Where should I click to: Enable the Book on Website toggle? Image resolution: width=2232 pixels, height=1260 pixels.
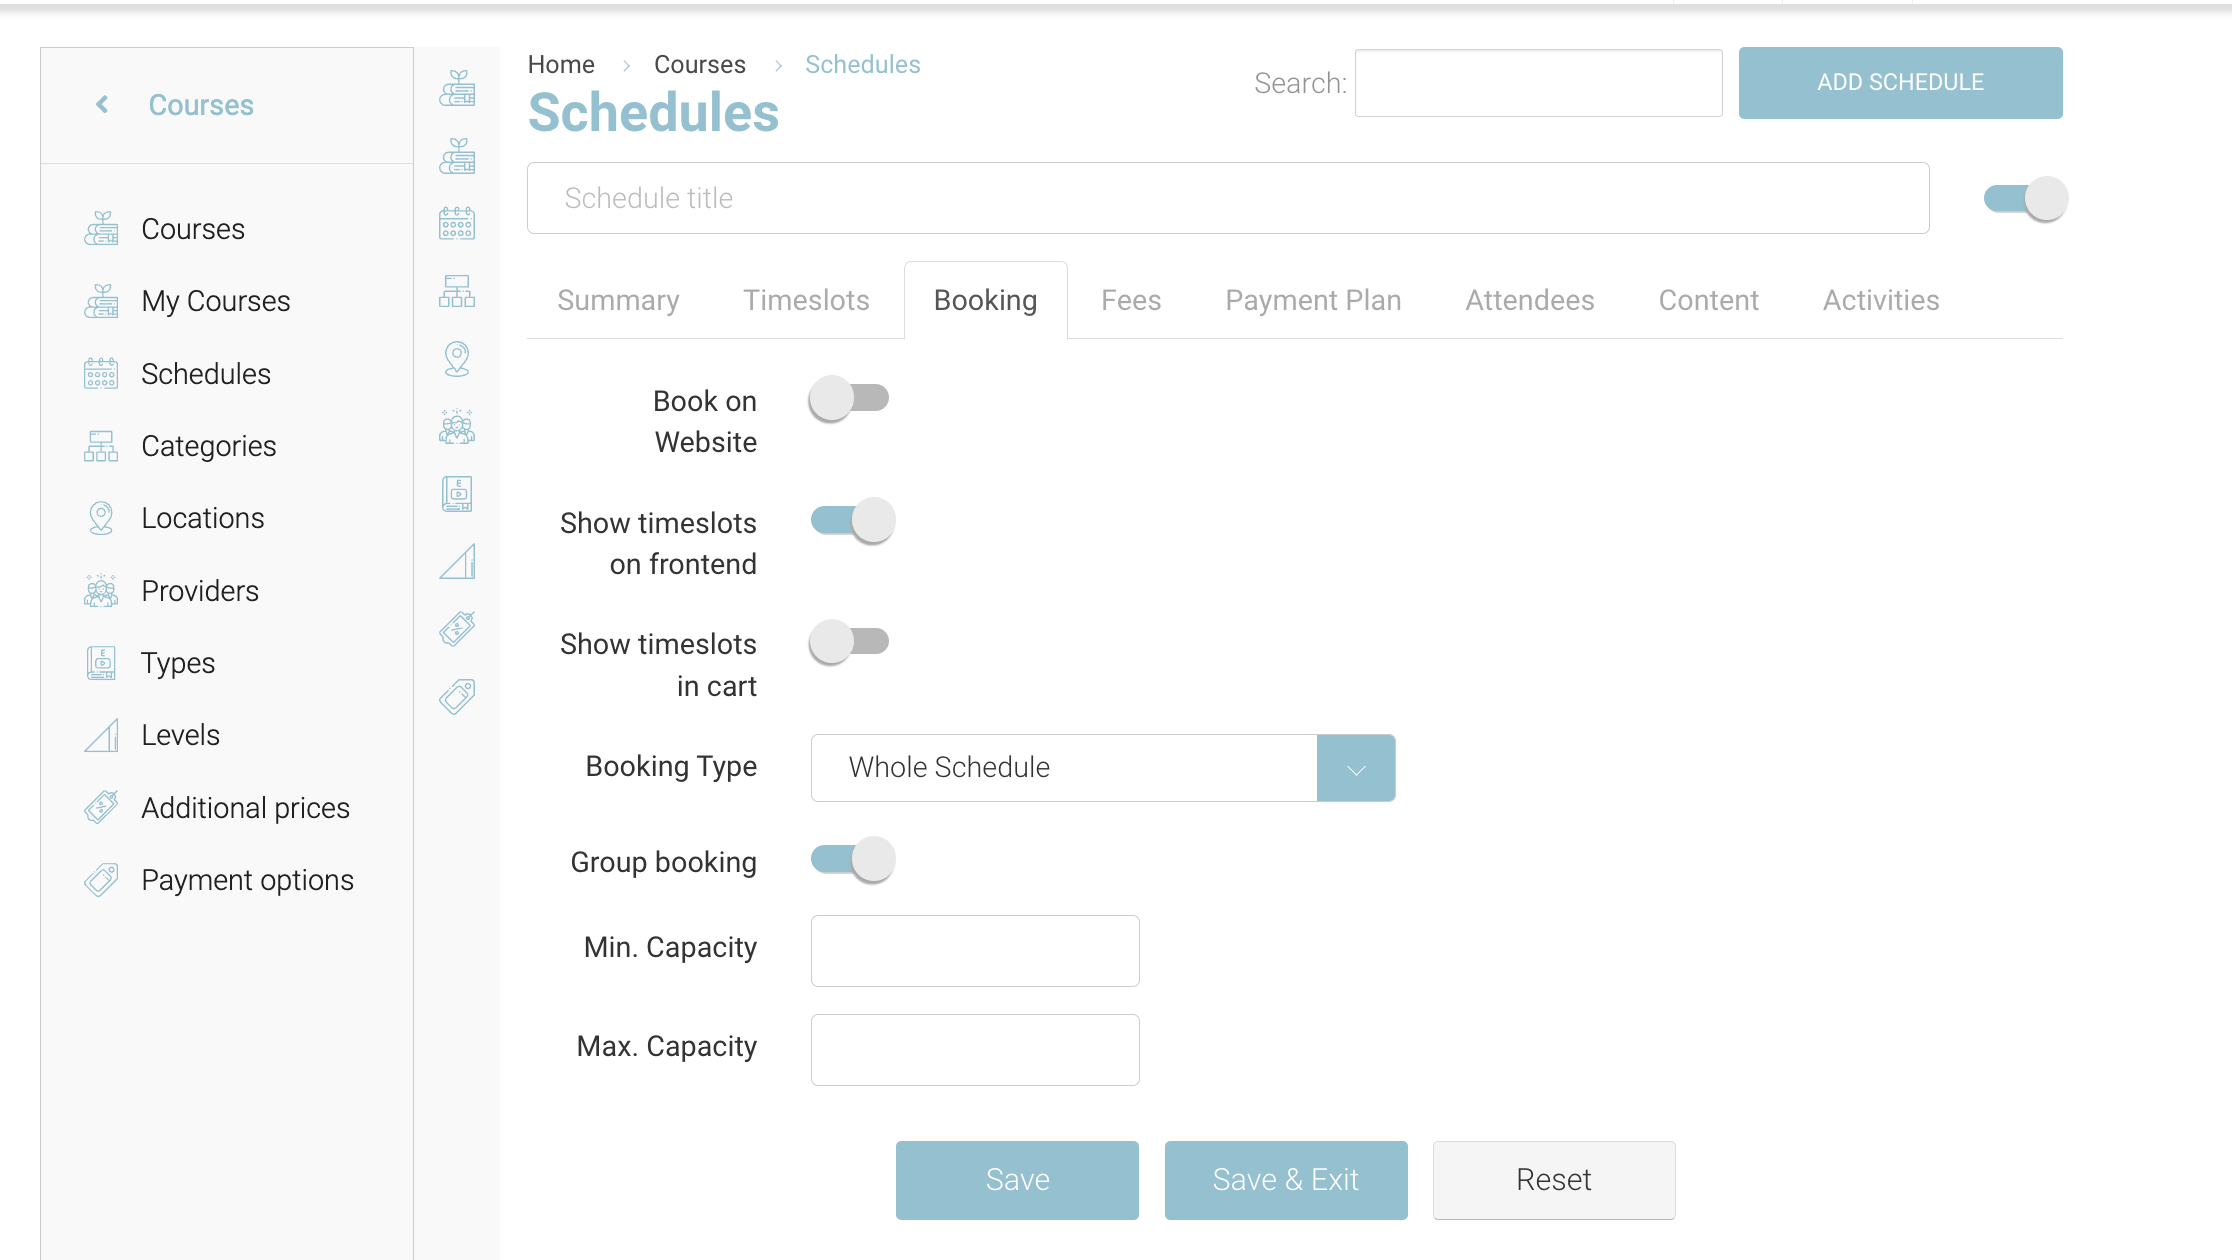849,399
